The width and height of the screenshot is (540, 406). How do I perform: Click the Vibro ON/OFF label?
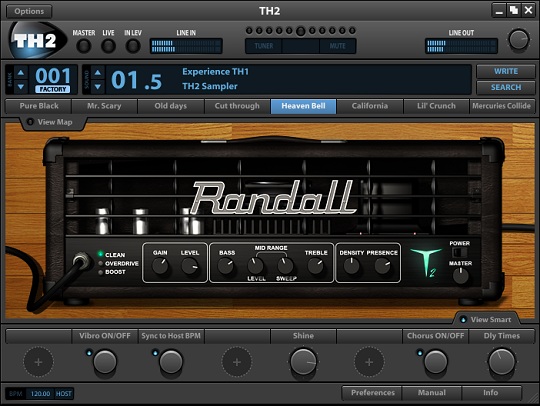click(105, 336)
